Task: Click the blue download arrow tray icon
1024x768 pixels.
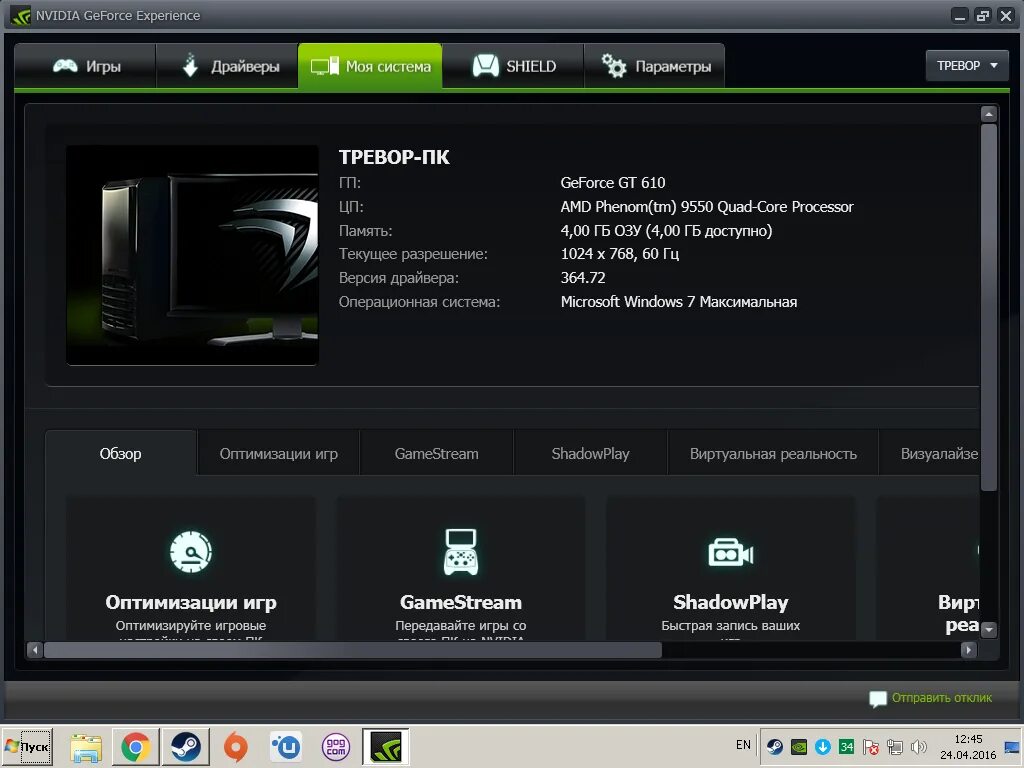Action: click(823, 746)
